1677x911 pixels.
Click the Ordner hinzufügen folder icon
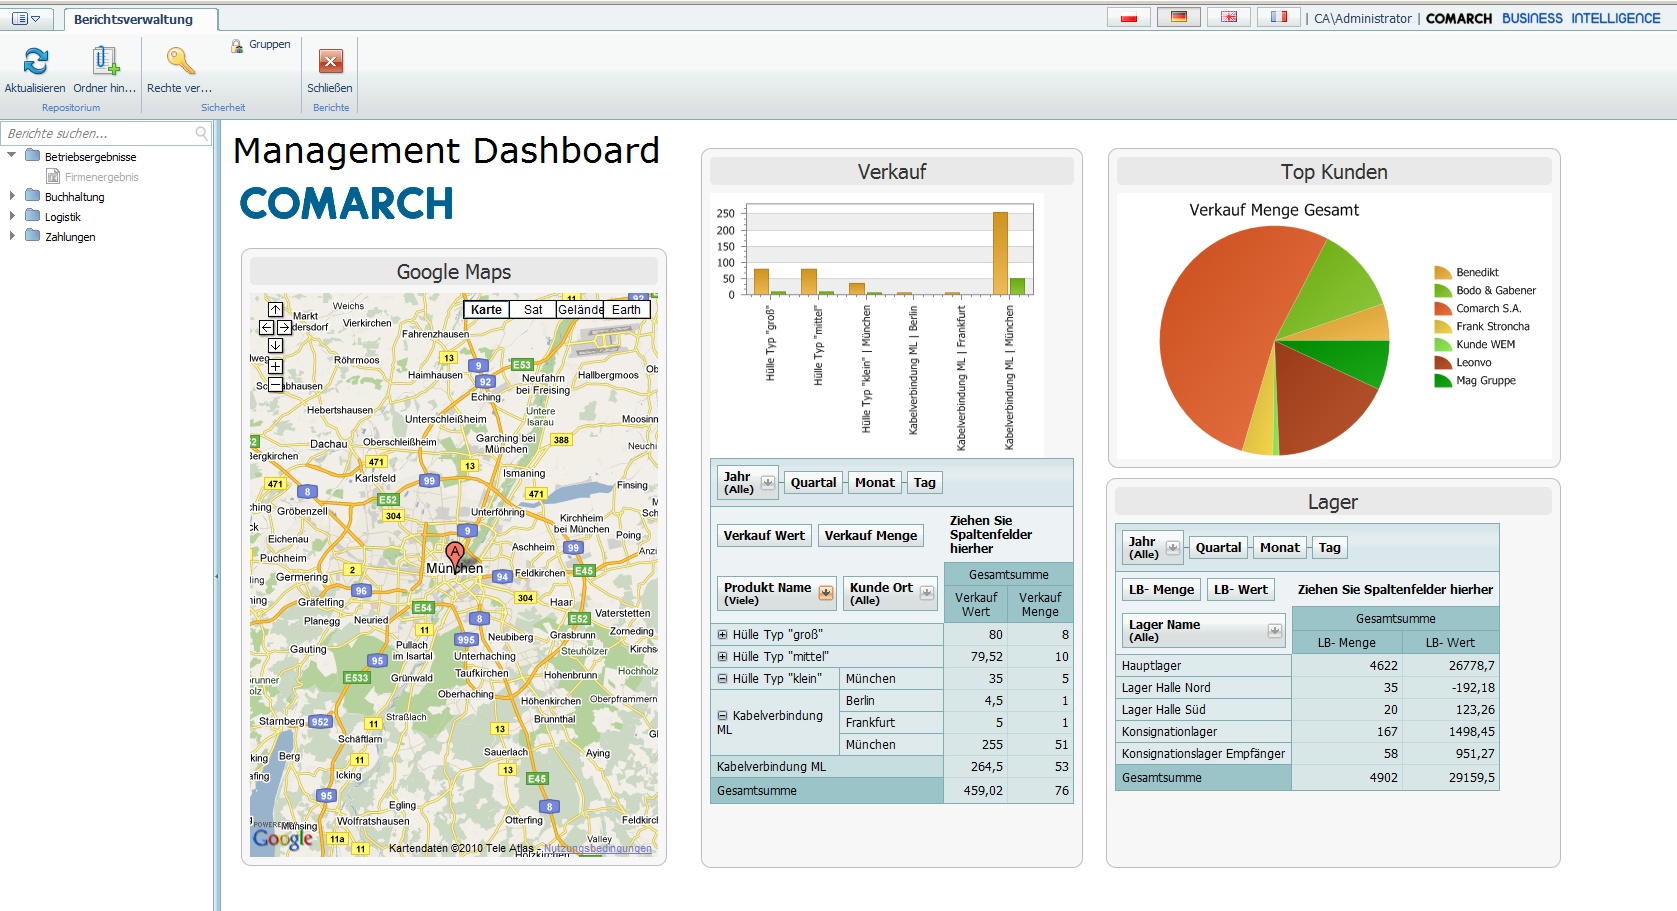pos(105,62)
